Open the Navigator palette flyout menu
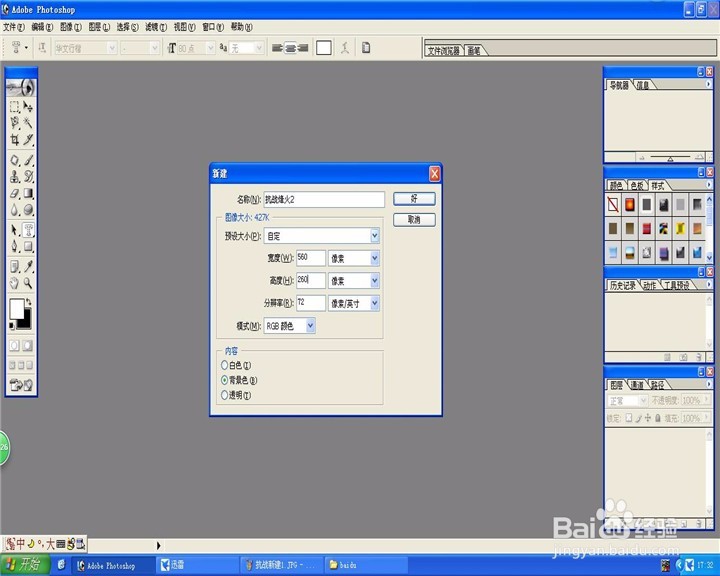The image size is (720, 576). pos(709,84)
